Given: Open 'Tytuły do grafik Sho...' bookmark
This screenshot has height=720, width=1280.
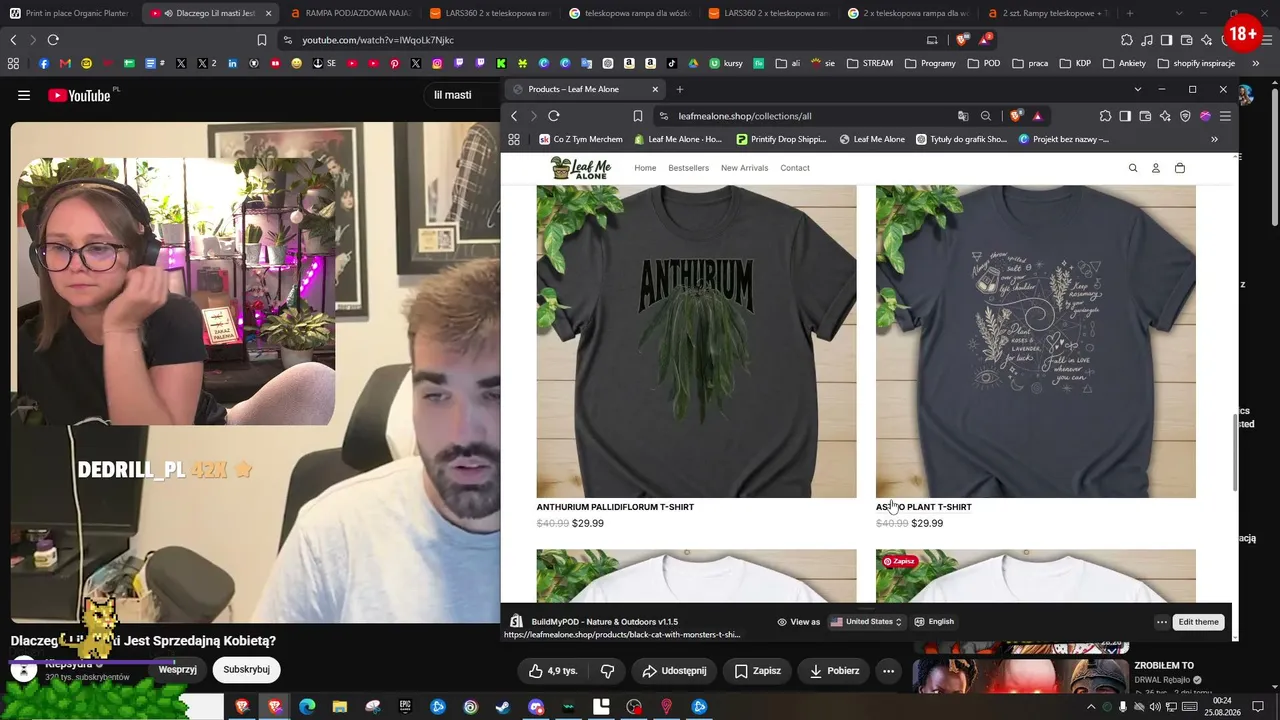Looking at the screenshot, I should pos(962,140).
